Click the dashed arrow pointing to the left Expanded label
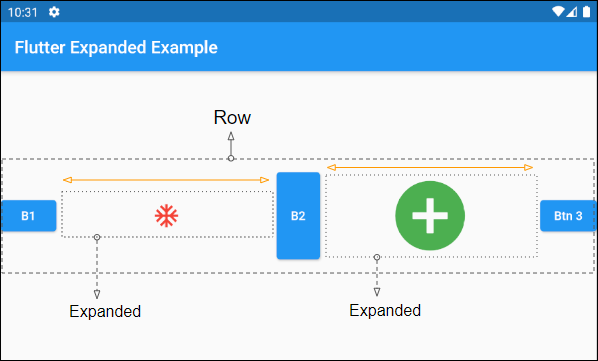Viewport: 598px width, 361px height. pyautogui.click(x=97, y=266)
